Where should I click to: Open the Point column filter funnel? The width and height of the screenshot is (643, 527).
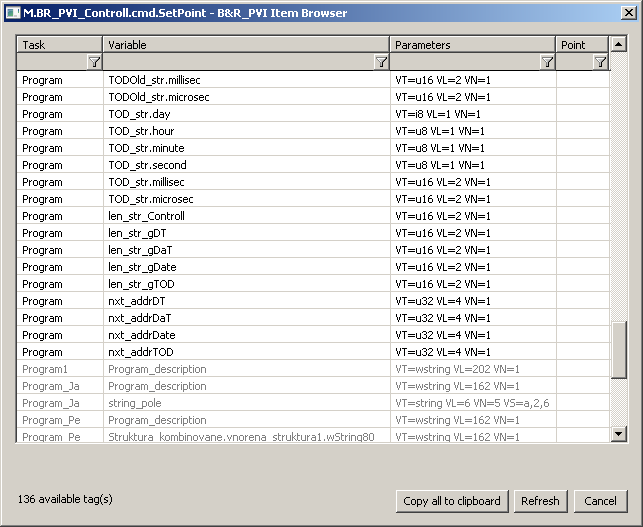tap(600, 62)
